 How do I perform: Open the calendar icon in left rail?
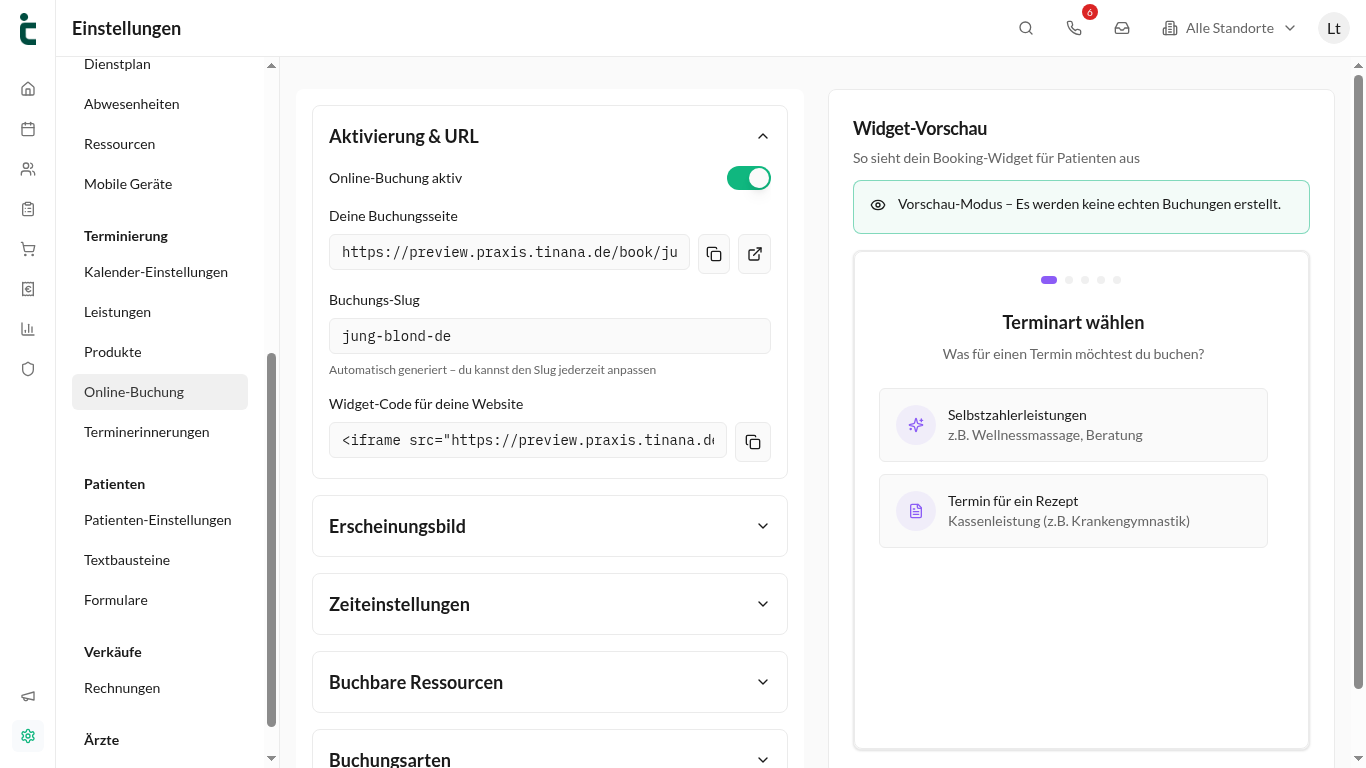(28, 129)
